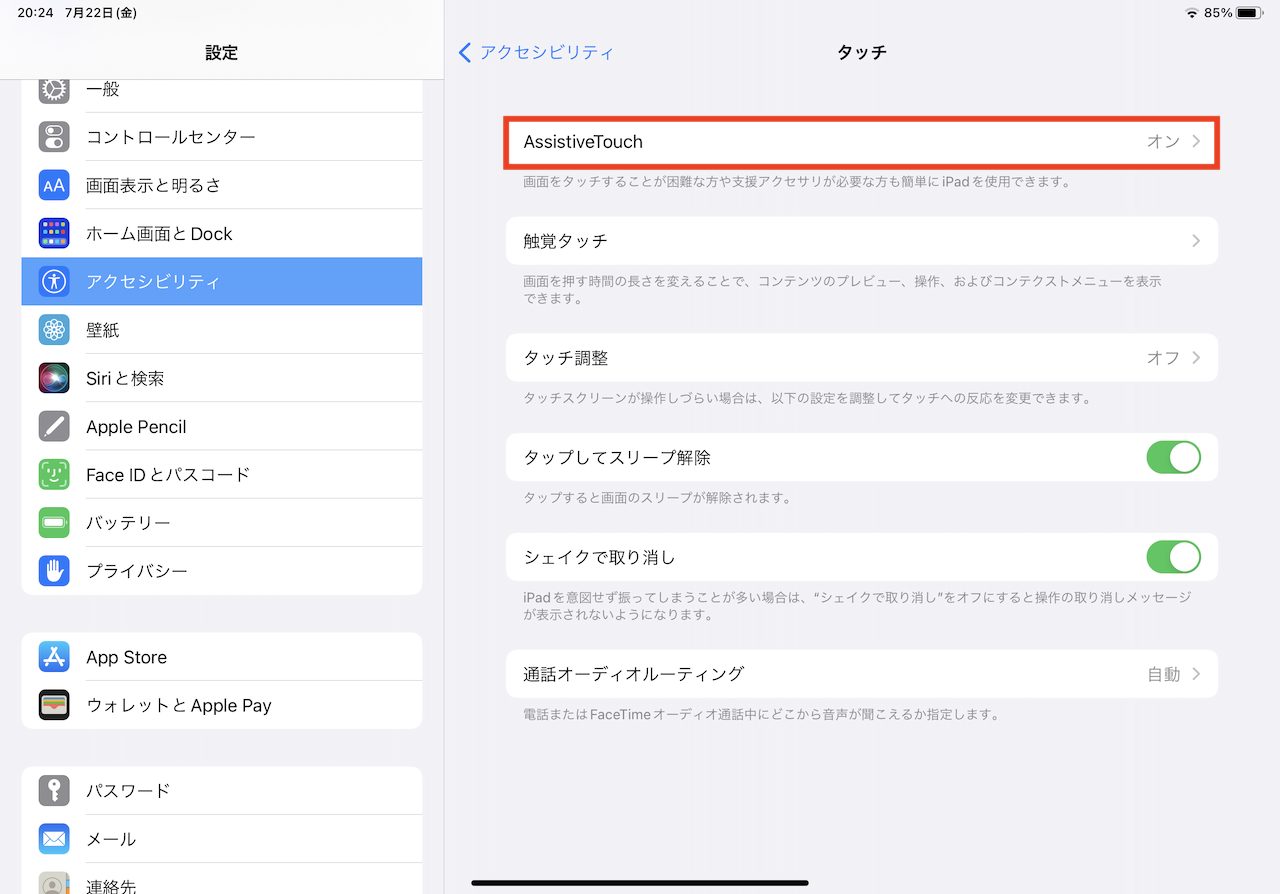Expand AssistiveTouch settings via its chevron
The image size is (1280, 894).
(x=1196, y=142)
